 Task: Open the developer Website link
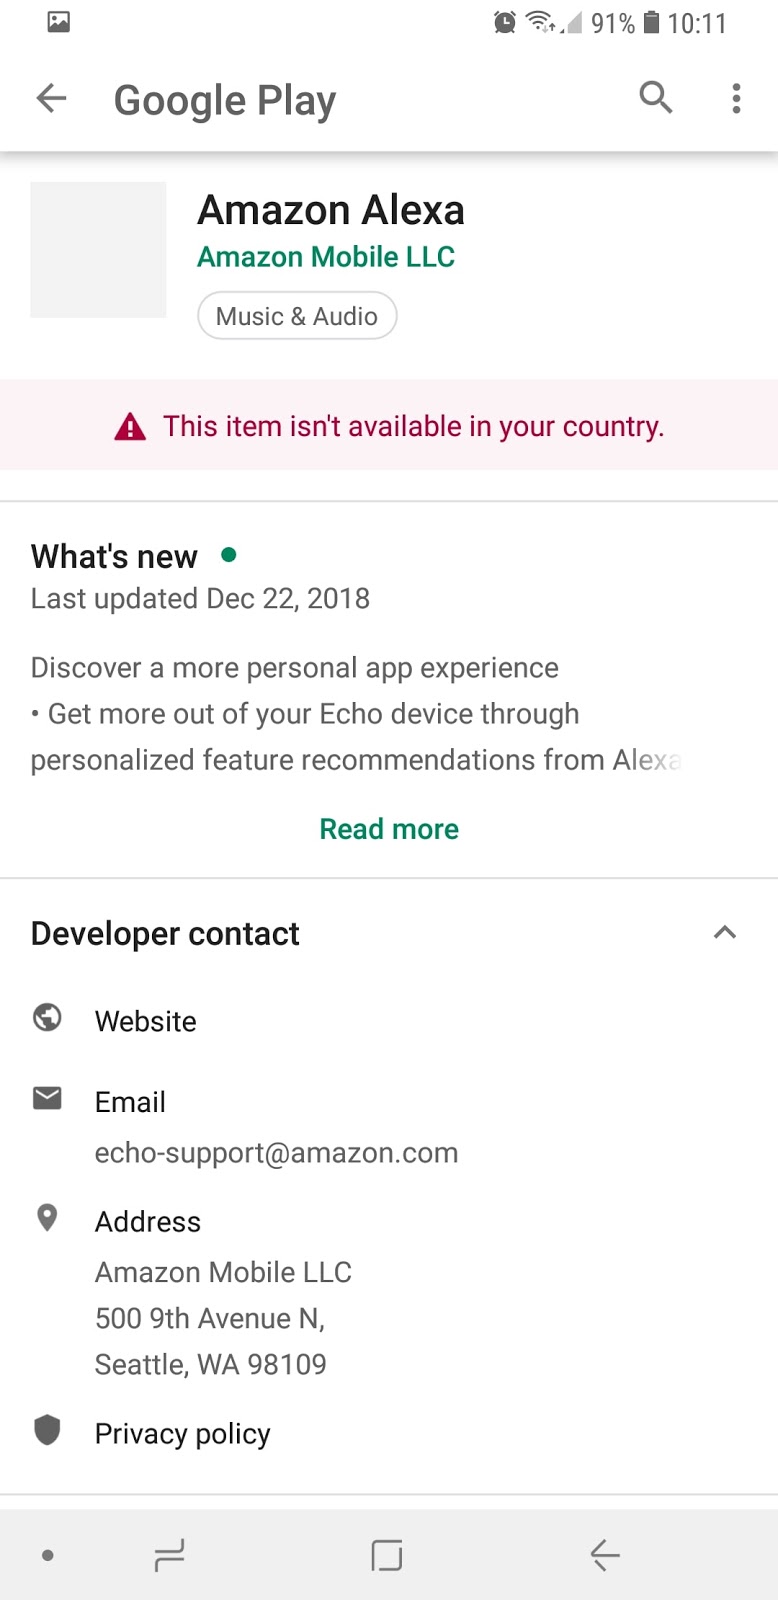(146, 1021)
